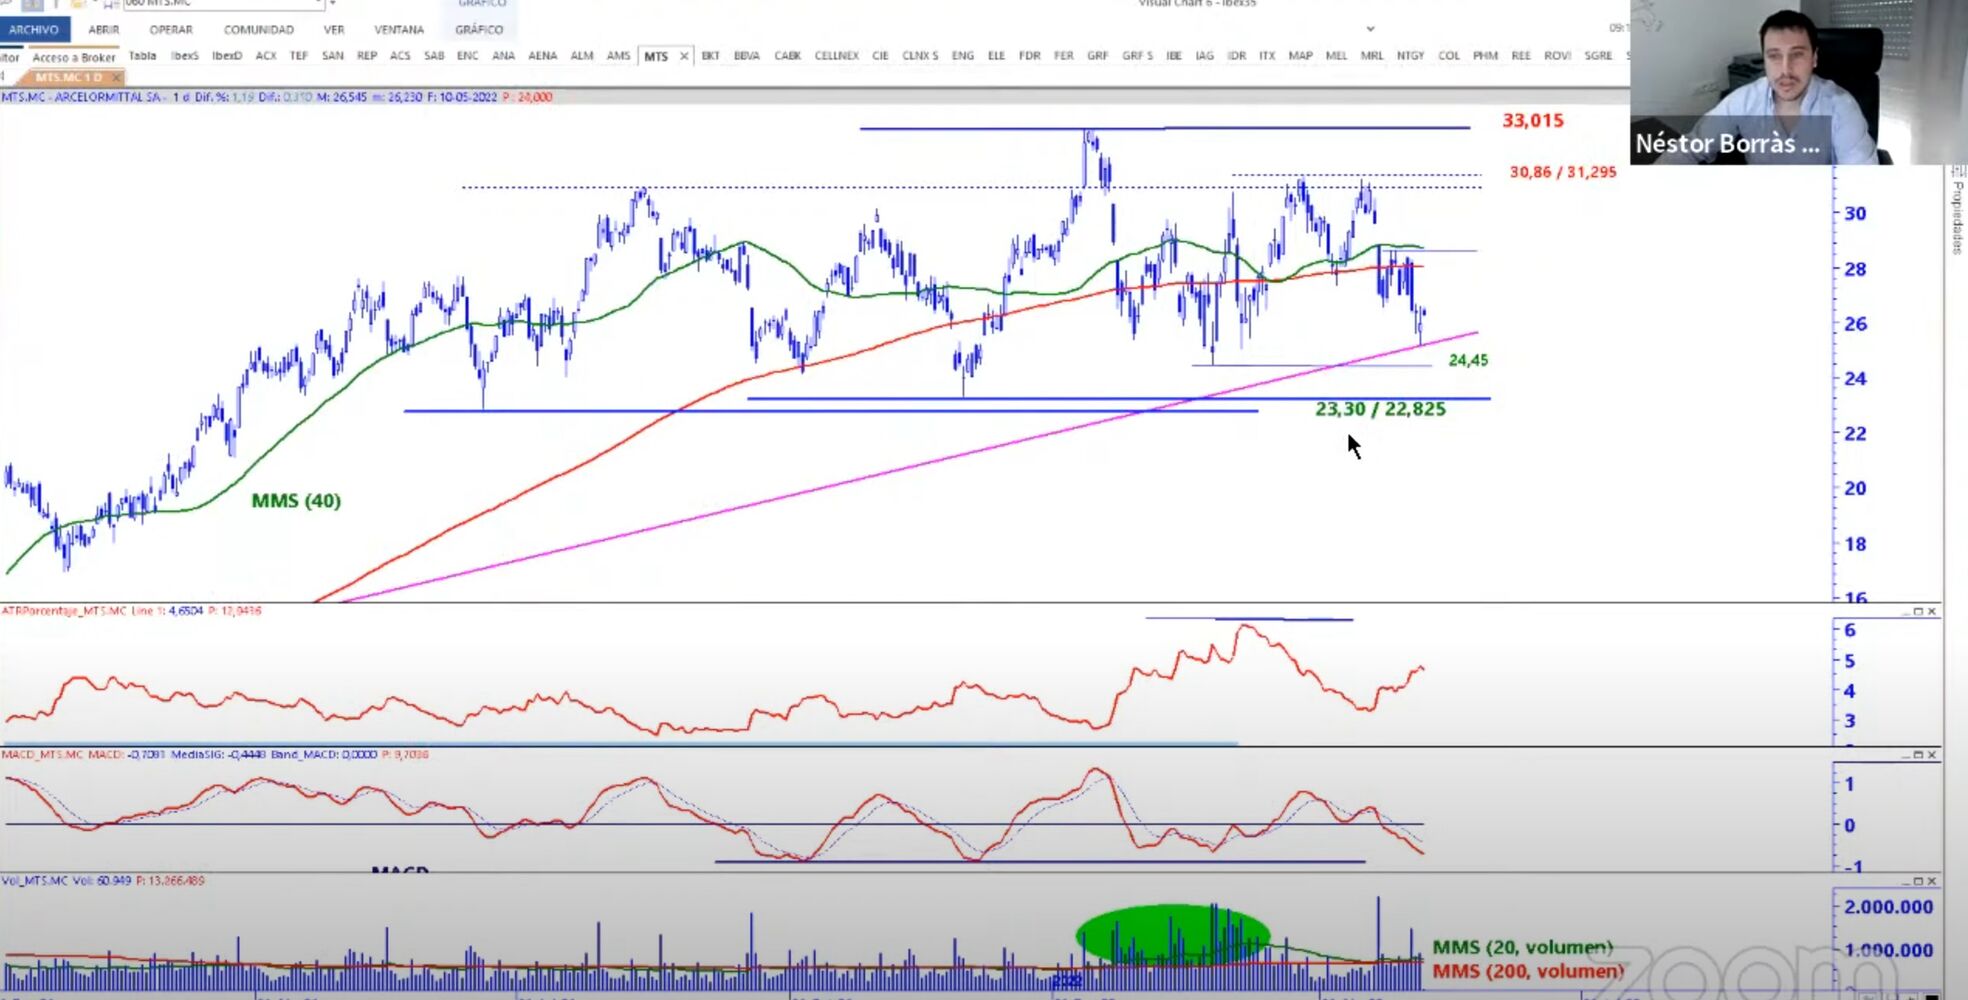Open the CIE ticker tab
Screen dimensions: 1968x1000
coord(880,56)
